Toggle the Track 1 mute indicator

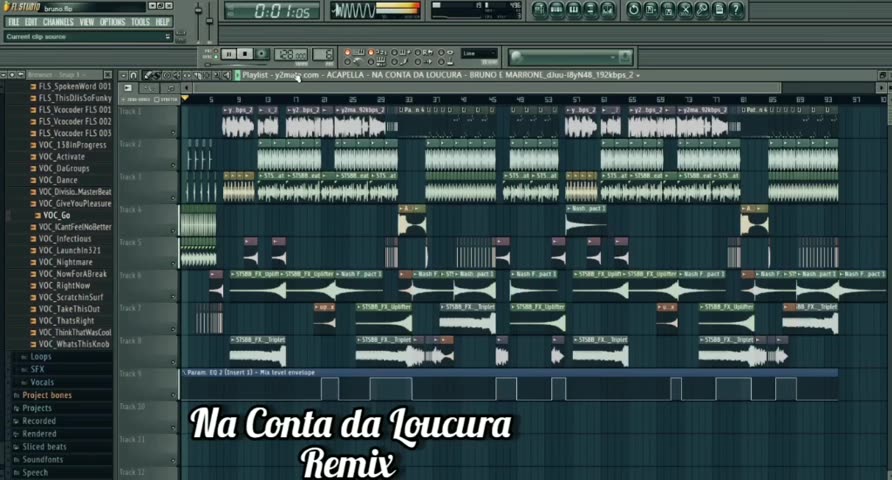coord(173,133)
